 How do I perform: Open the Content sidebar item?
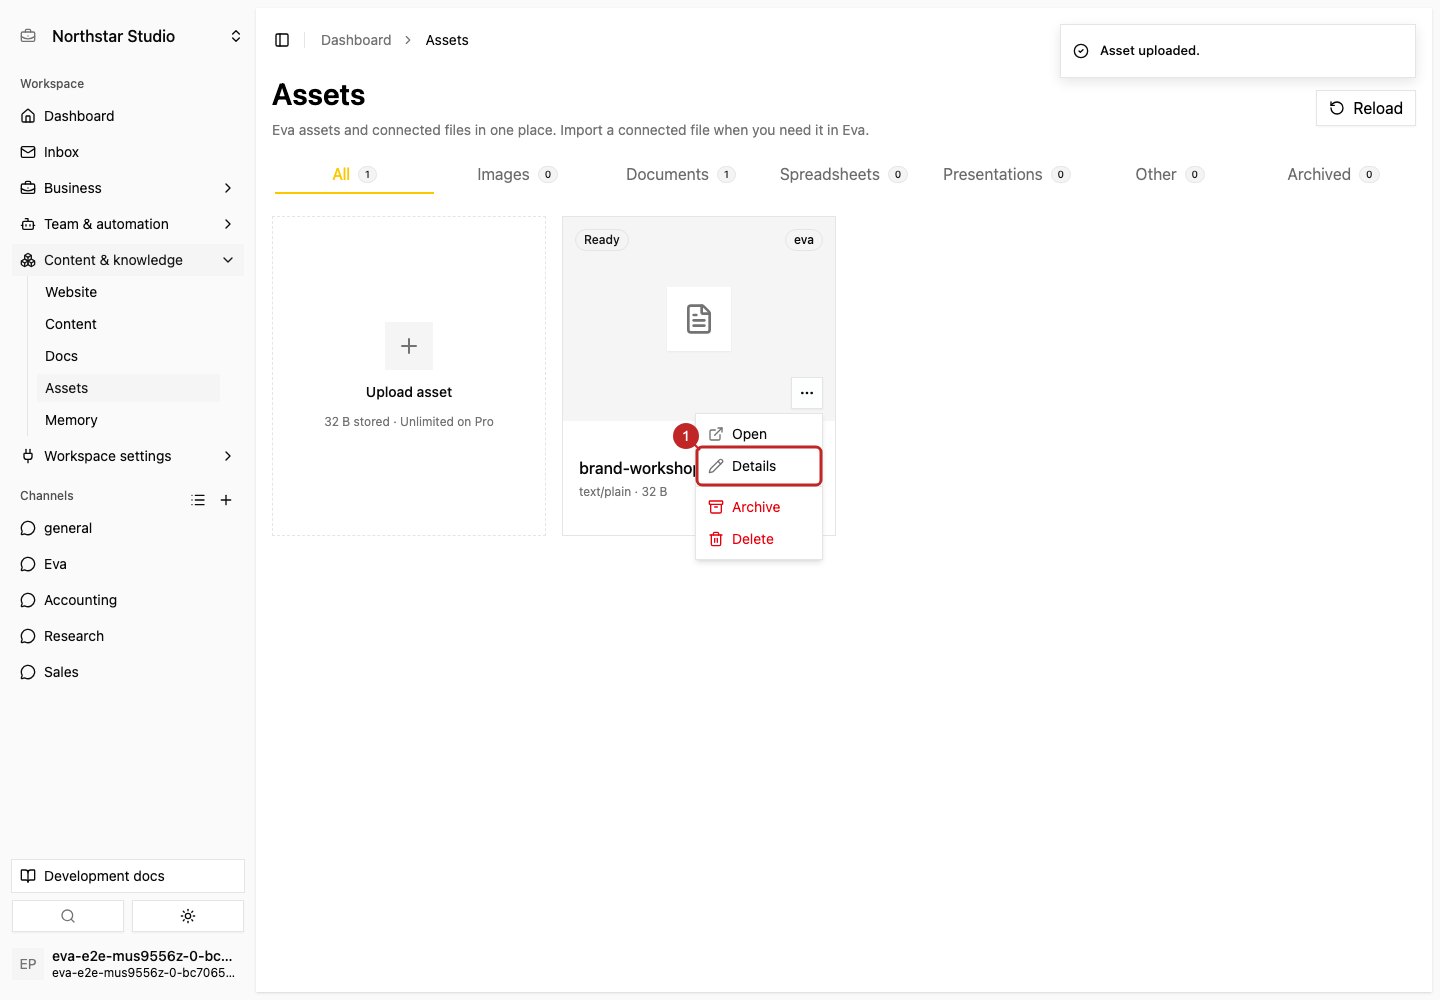pos(128,324)
